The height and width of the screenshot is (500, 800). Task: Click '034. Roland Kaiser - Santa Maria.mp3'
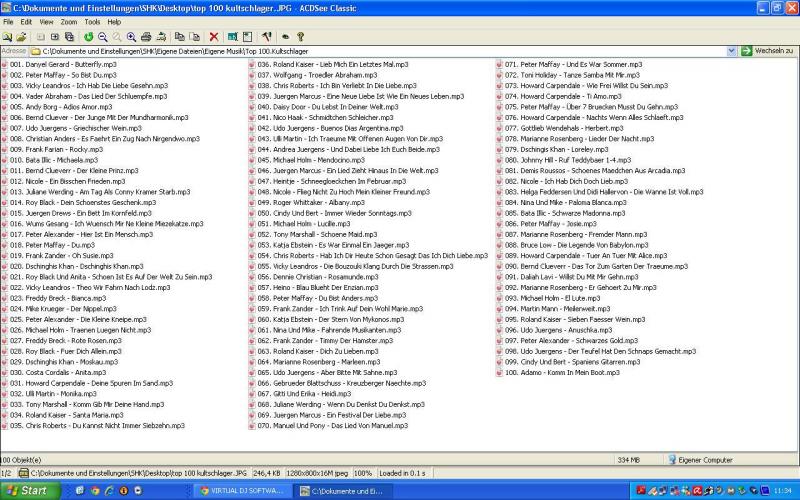(66, 415)
